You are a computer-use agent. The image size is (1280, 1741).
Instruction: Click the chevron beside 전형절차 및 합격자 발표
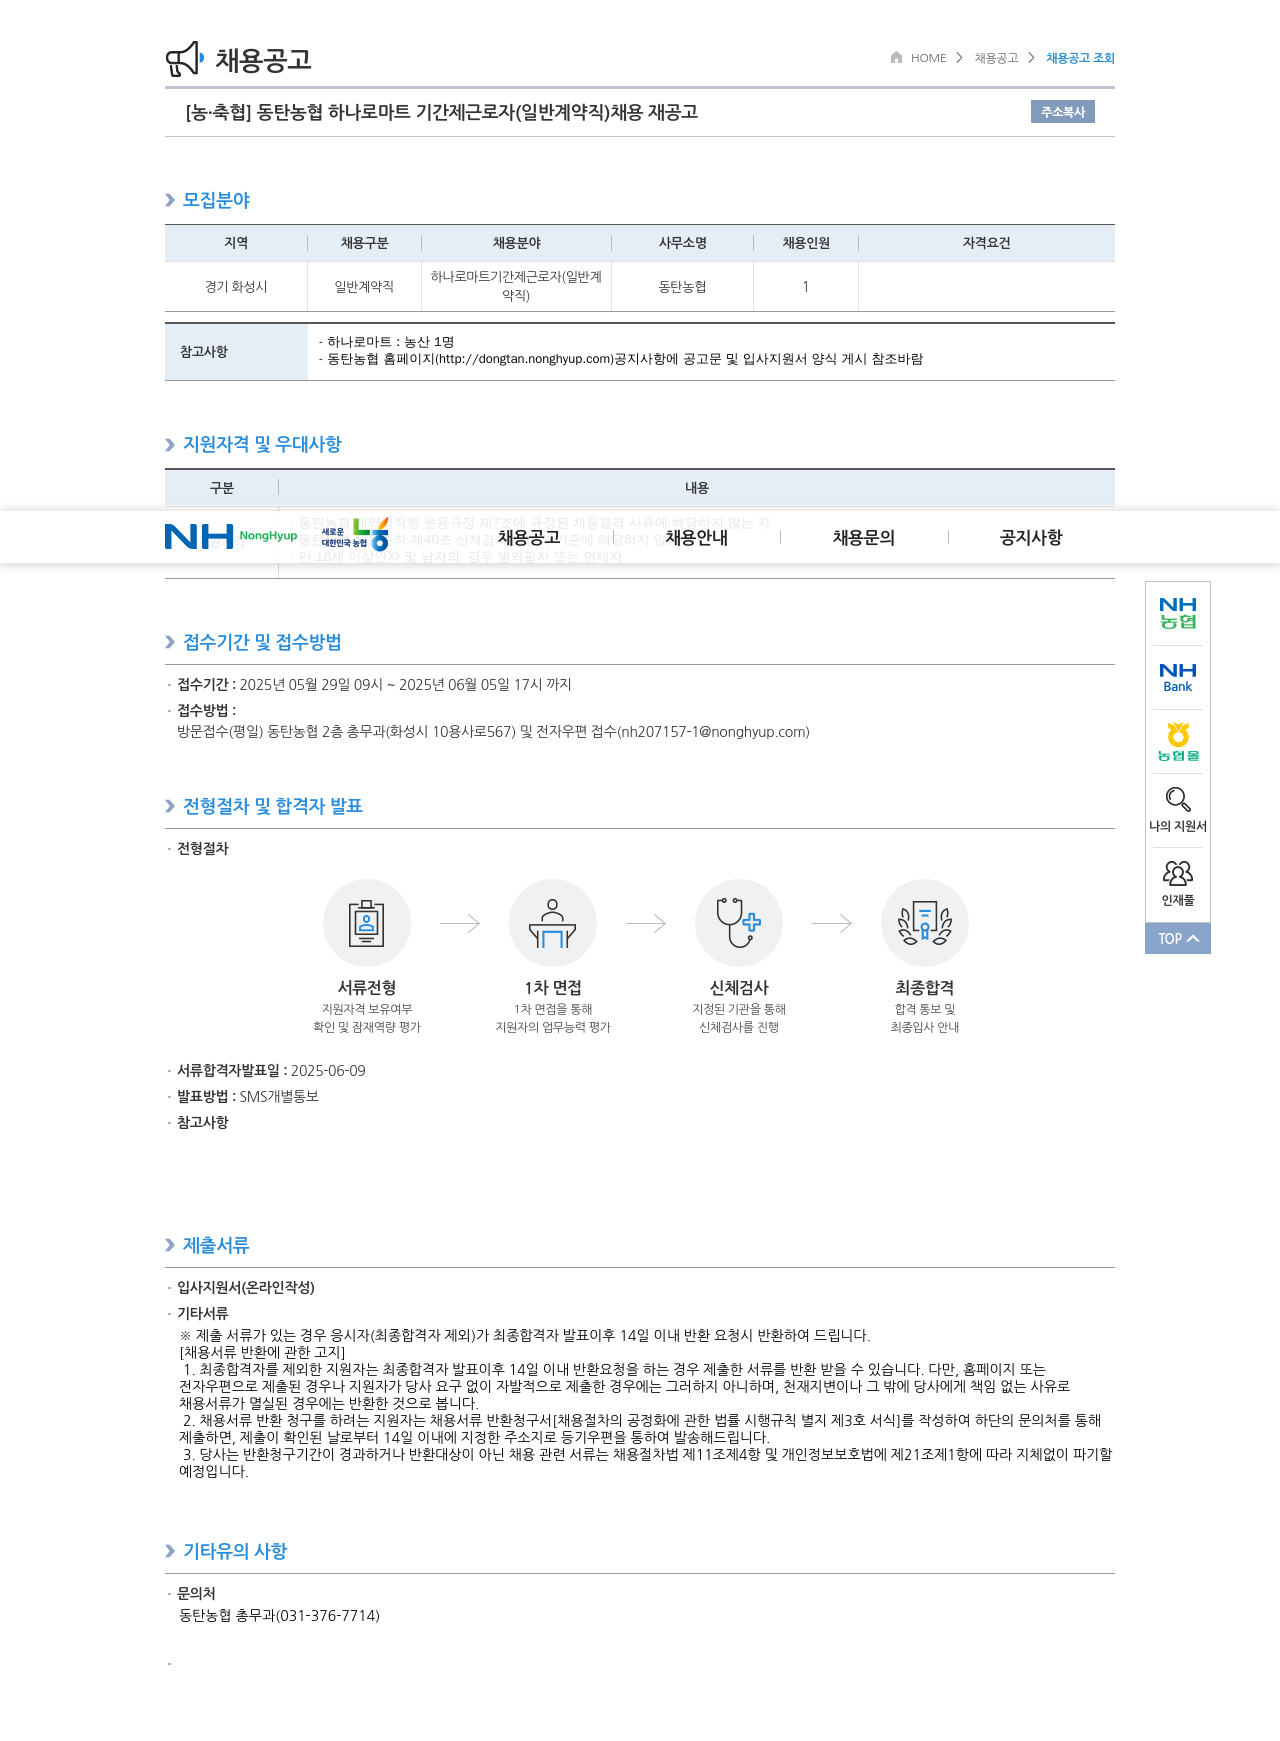[170, 806]
